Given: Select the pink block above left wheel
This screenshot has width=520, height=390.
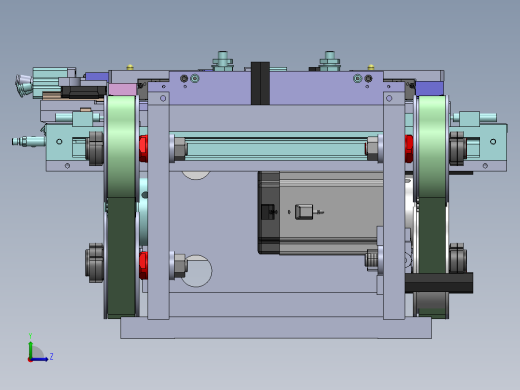Looking at the screenshot, I should (122, 89).
